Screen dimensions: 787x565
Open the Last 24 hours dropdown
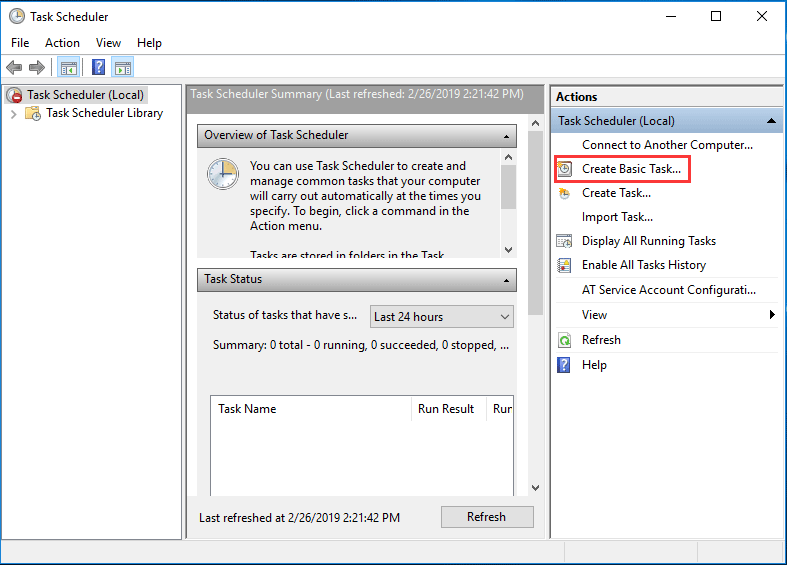(x=442, y=317)
